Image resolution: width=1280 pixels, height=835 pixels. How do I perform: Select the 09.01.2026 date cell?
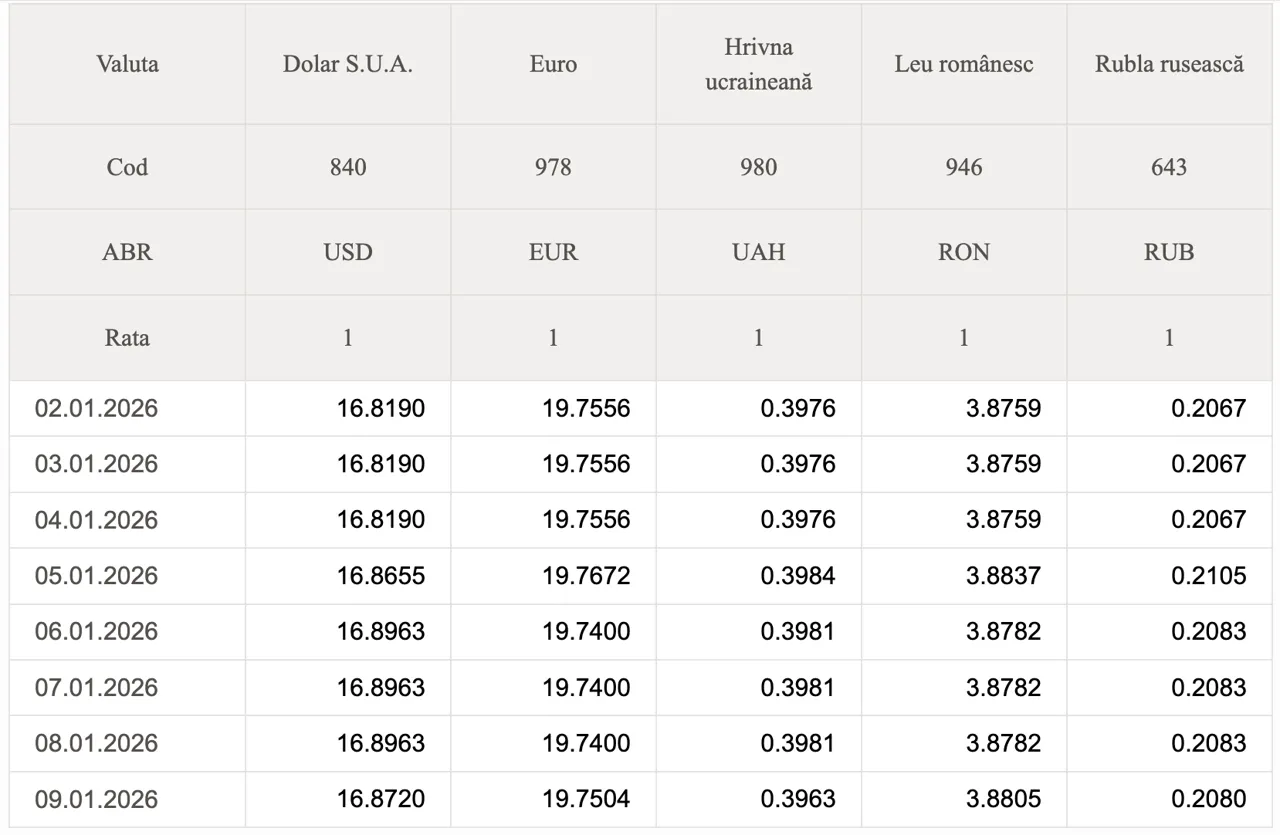pyautogui.click(x=97, y=799)
